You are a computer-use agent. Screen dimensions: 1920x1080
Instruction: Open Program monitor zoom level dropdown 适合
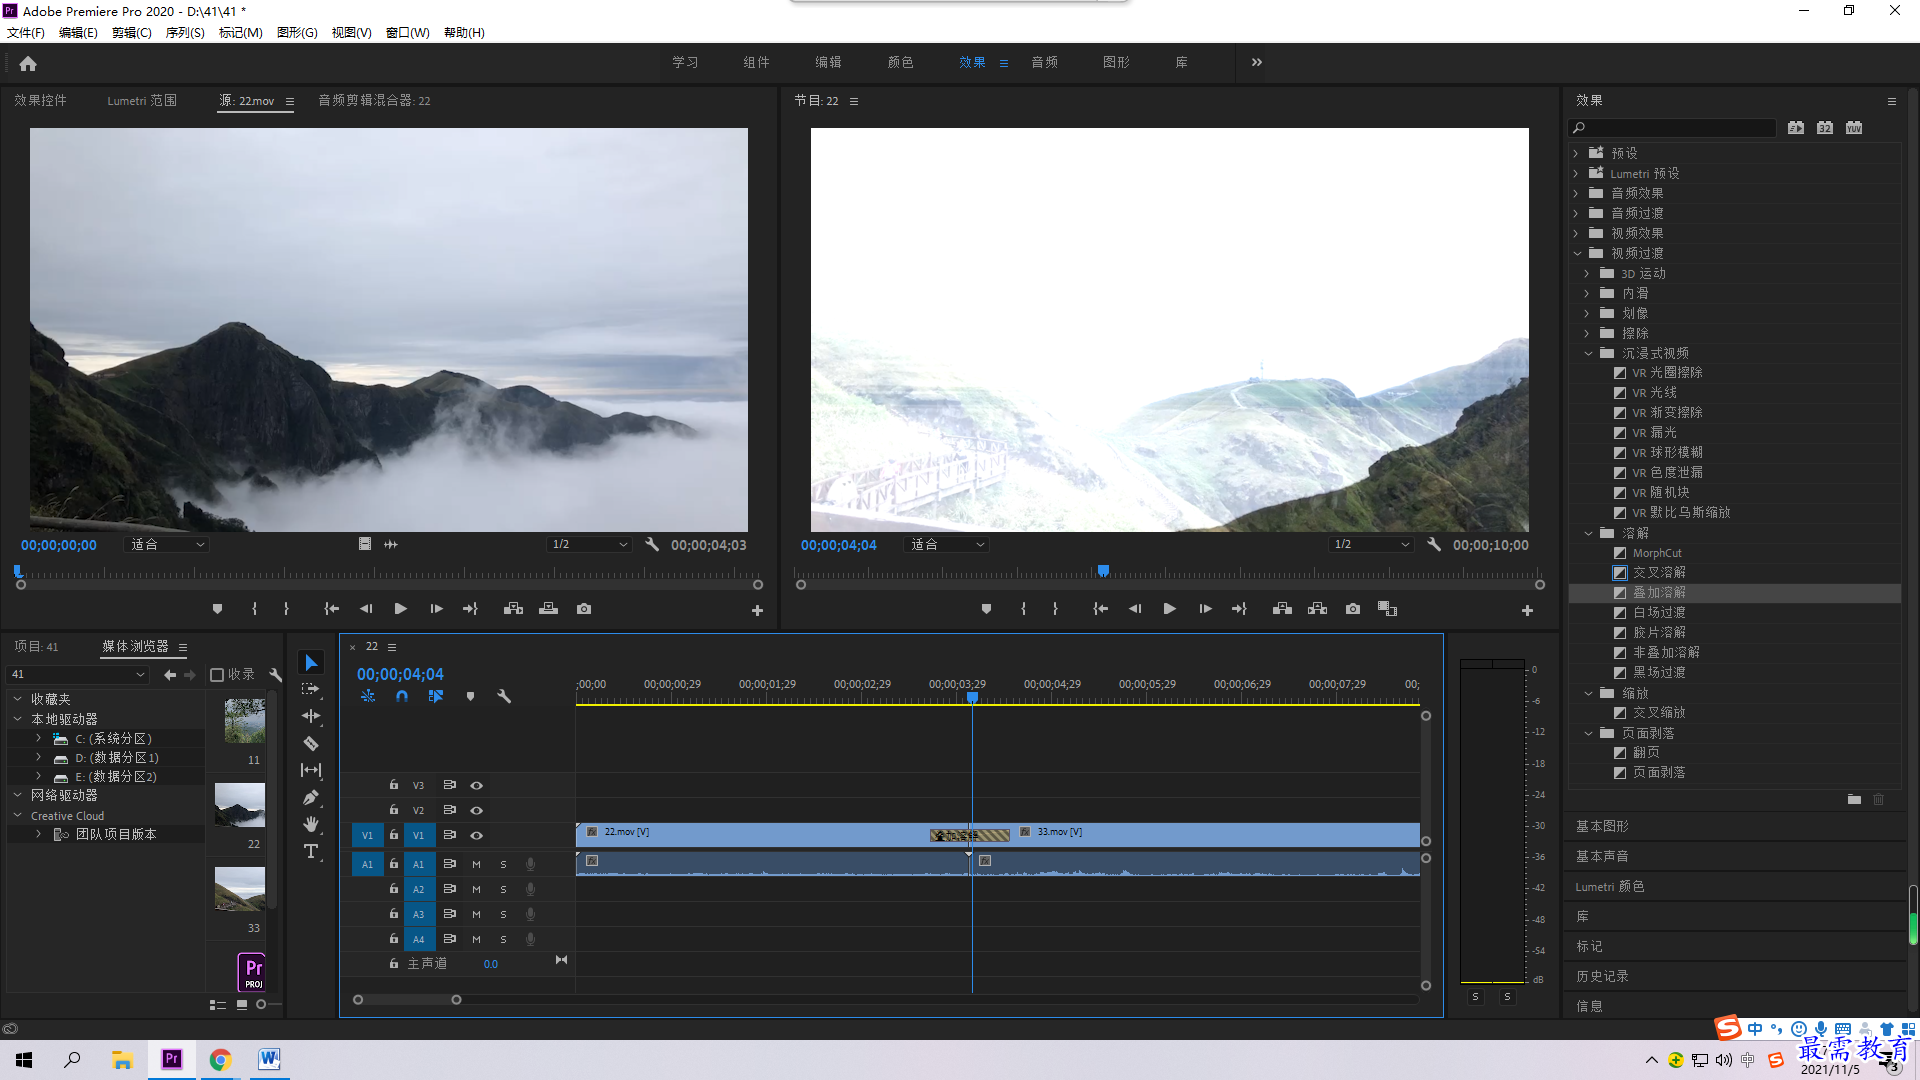point(946,545)
